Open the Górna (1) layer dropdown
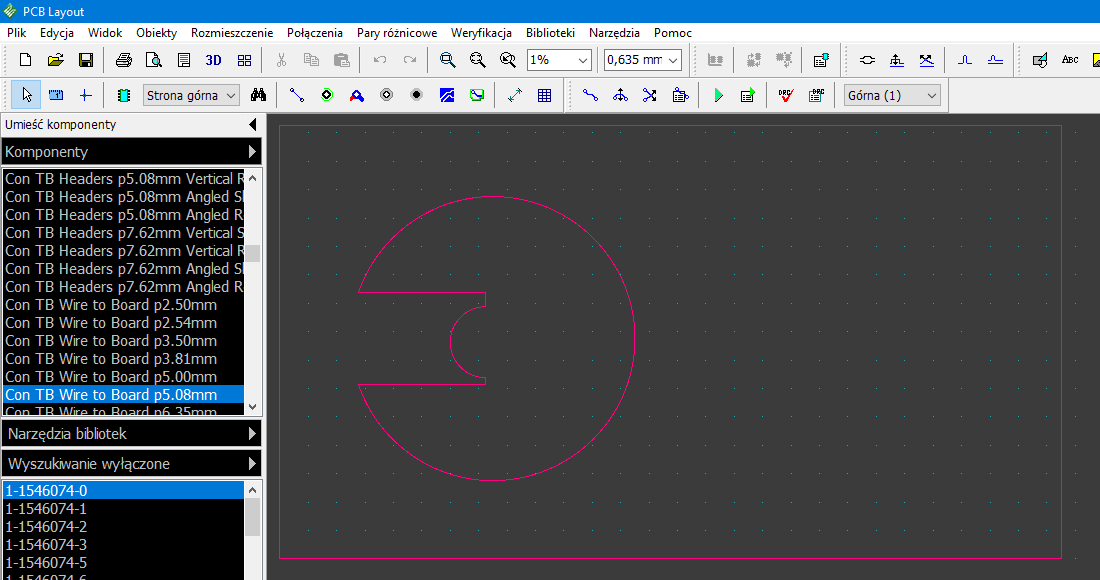The width and height of the screenshot is (1100, 580). point(892,96)
